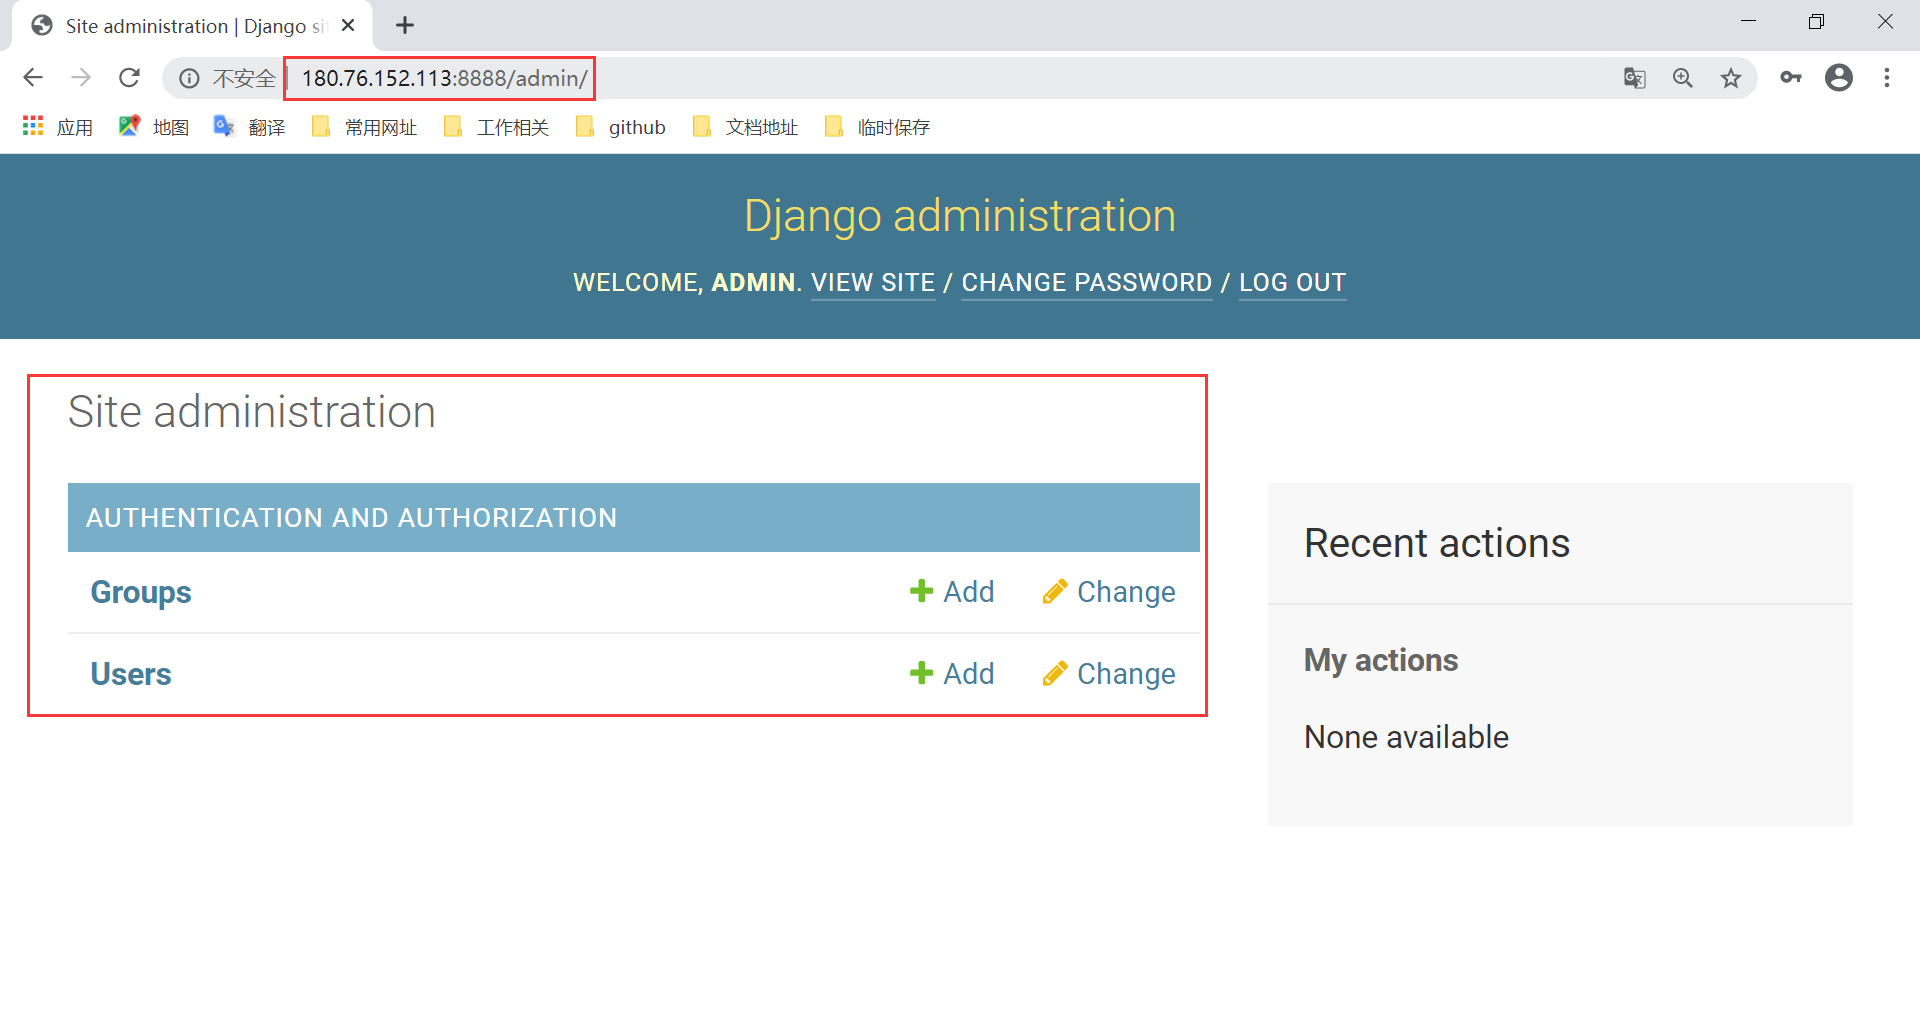Click the pencil icon for Groups

click(x=1055, y=591)
